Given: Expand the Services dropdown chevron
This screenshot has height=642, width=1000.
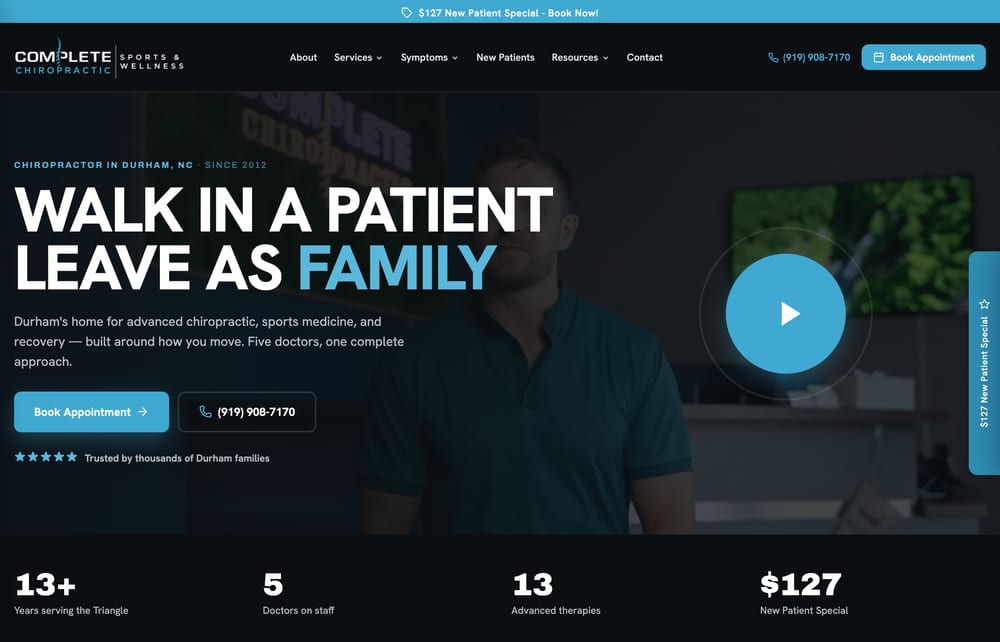Looking at the screenshot, I should click(379, 58).
